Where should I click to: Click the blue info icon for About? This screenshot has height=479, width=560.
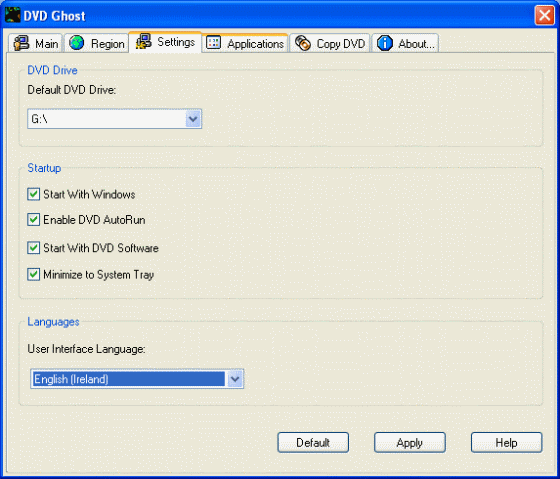click(385, 43)
